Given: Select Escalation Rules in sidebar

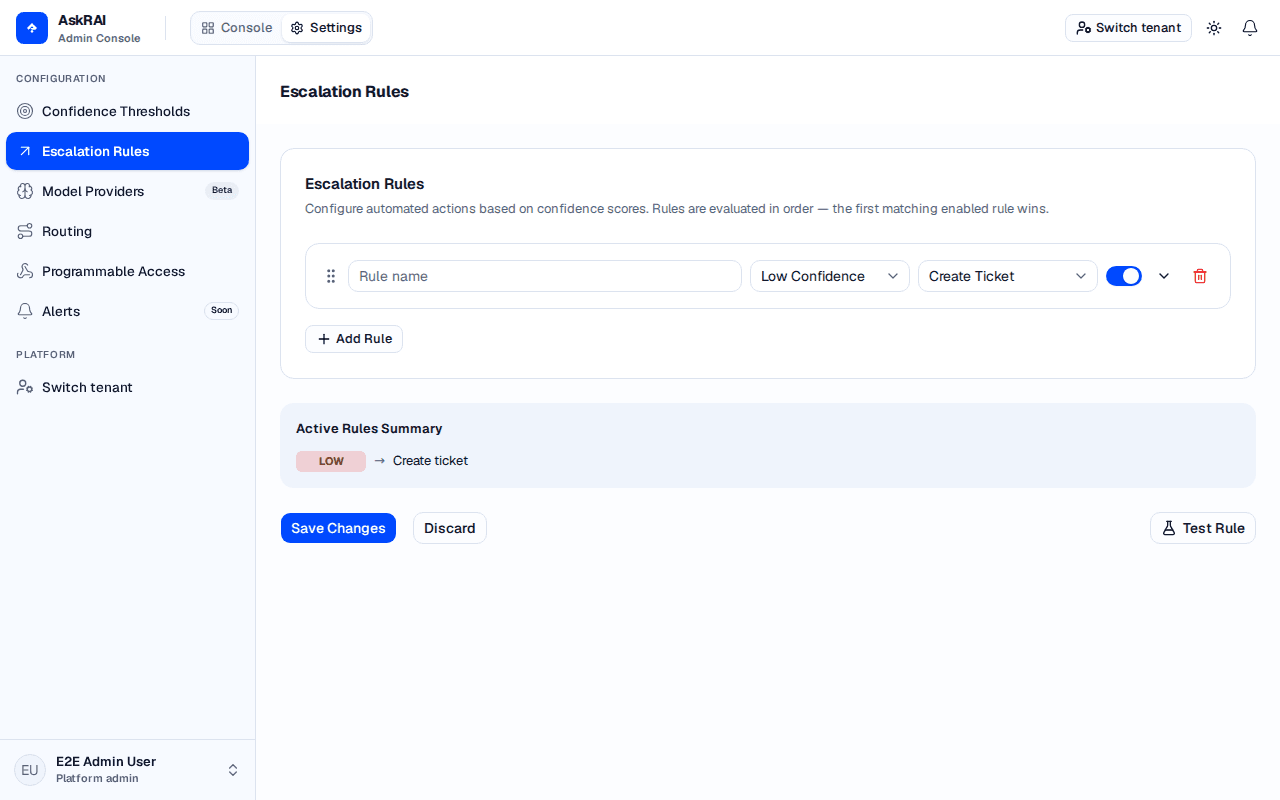Looking at the screenshot, I should coord(127,151).
